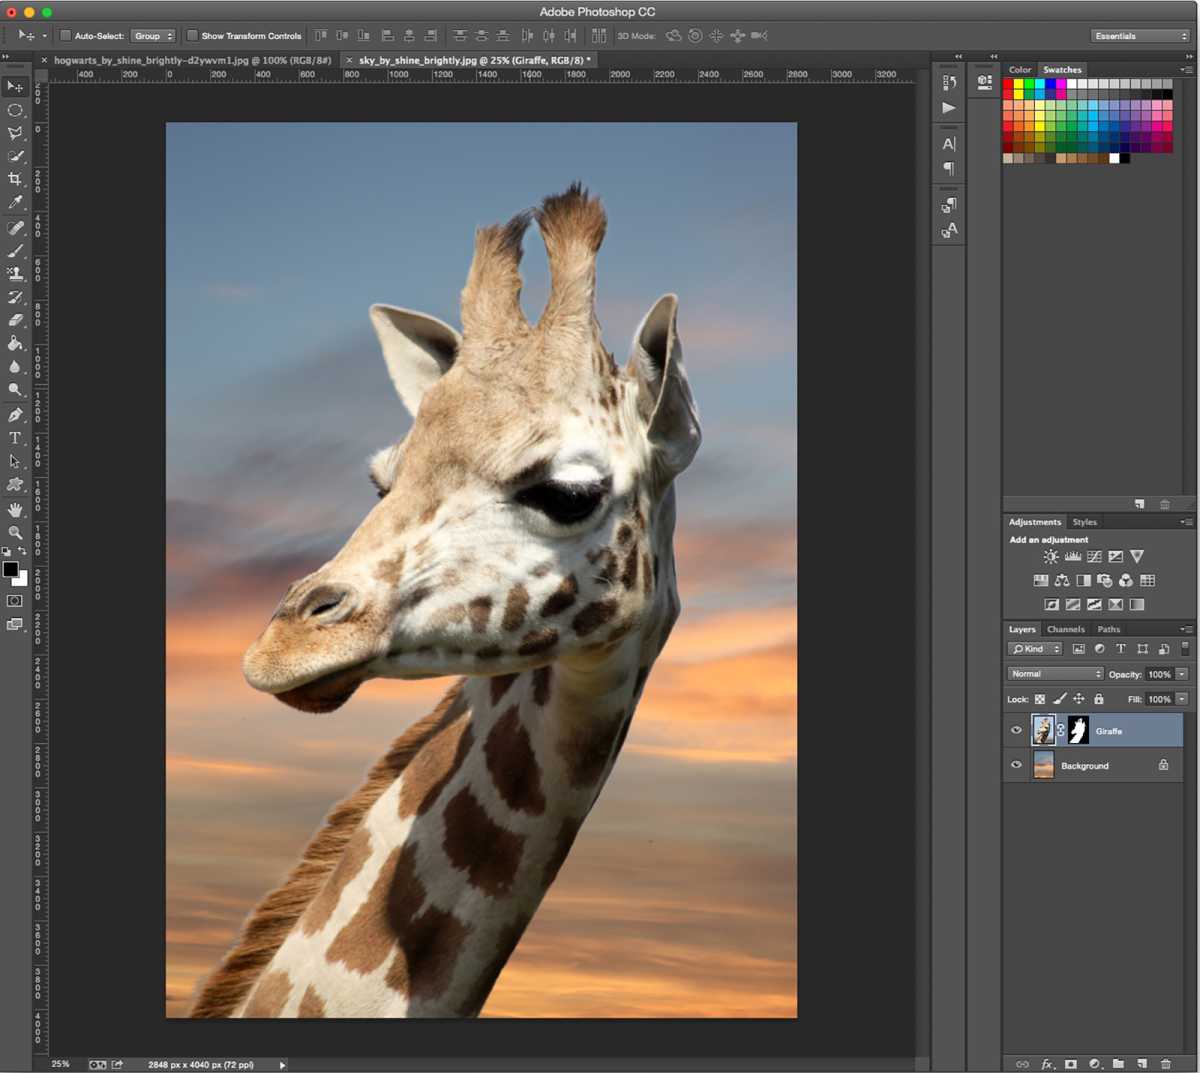Toggle Quick Mask mode
Viewport: 1200px width, 1073px height.
(x=15, y=601)
